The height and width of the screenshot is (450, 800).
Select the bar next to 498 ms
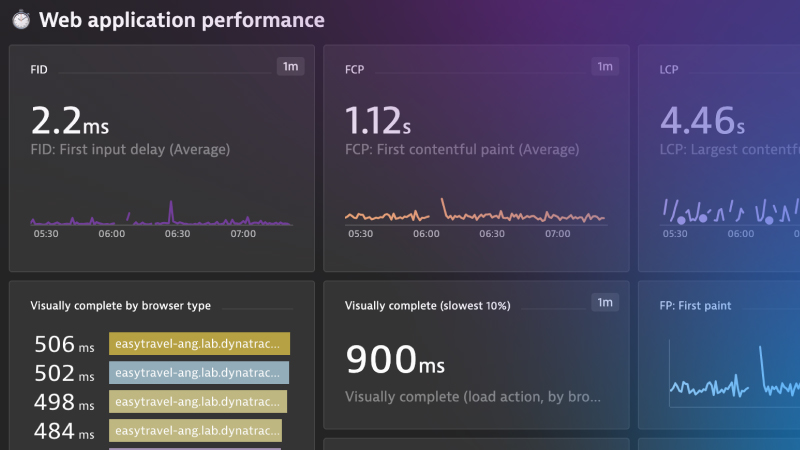[197, 402]
